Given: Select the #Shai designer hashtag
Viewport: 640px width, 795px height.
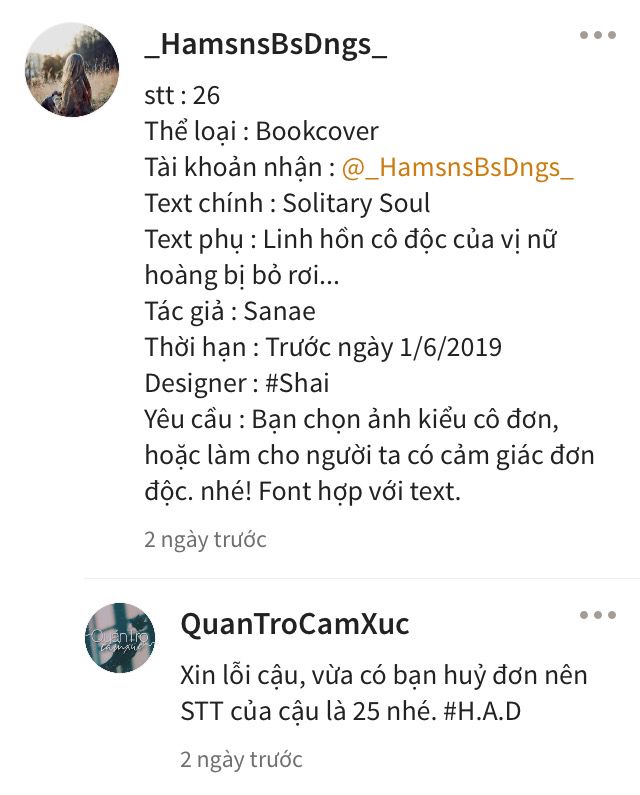Looking at the screenshot, I should tap(297, 383).
